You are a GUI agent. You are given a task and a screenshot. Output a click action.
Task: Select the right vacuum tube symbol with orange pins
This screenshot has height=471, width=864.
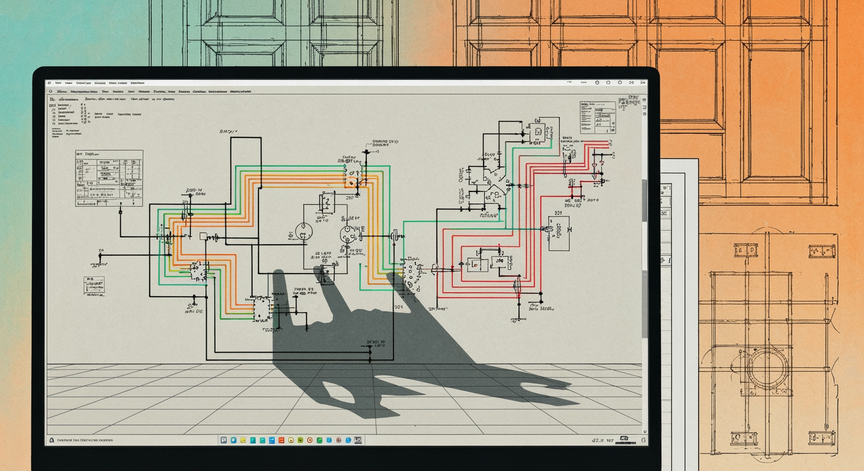click(x=348, y=234)
